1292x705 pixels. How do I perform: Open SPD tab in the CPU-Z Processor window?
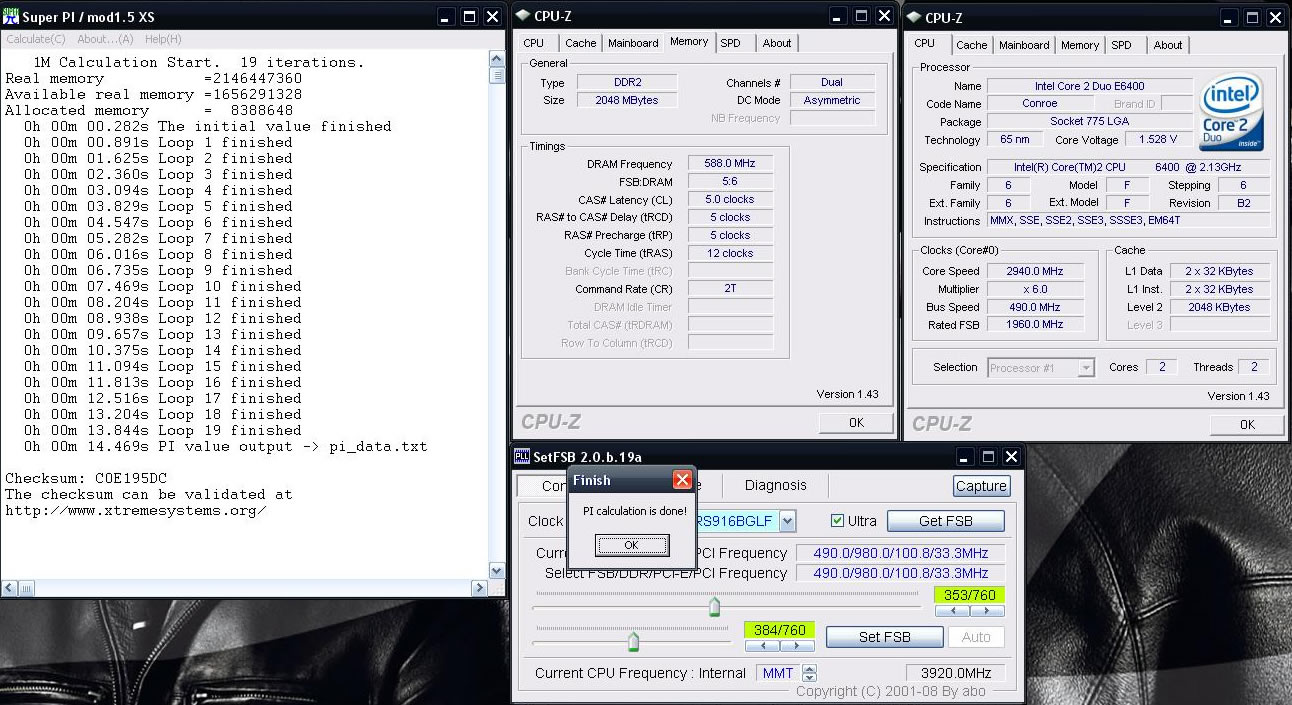(x=1122, y=45)
